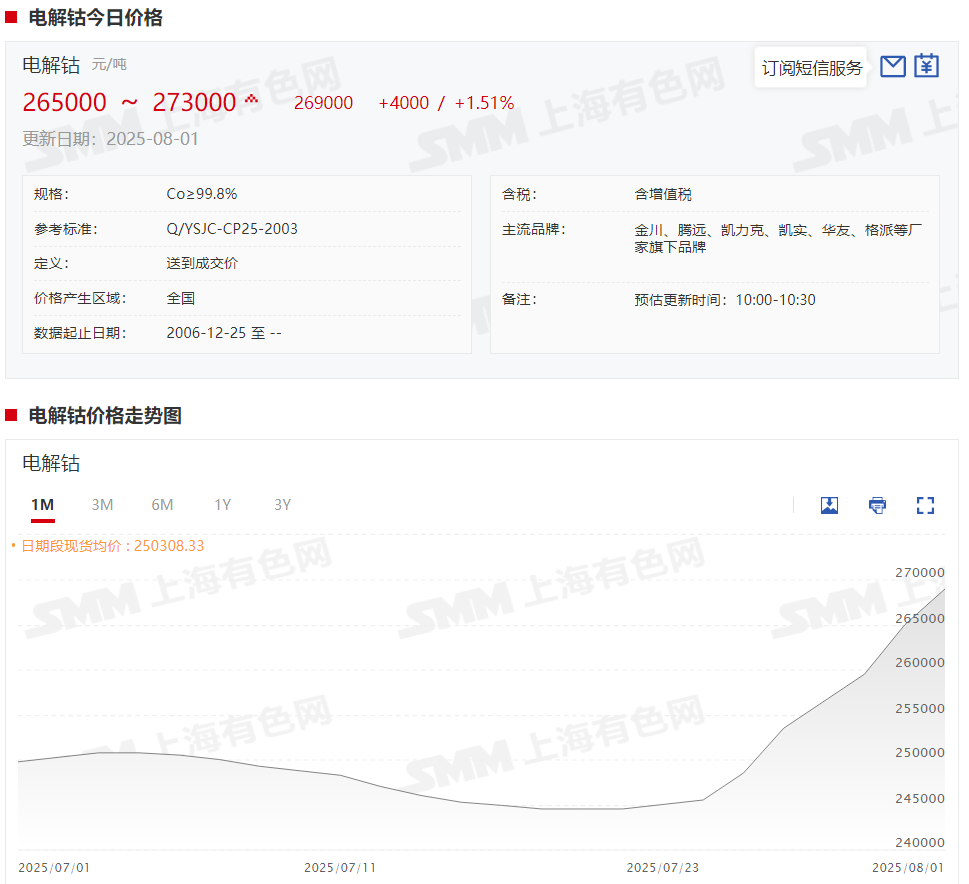
Task: Select the 1M time range tab
Action: (x=42, y=505)
